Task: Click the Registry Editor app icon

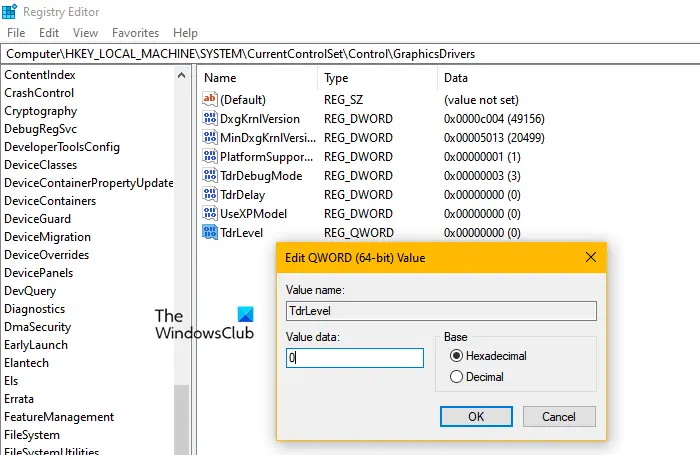Action: (9, 11)
